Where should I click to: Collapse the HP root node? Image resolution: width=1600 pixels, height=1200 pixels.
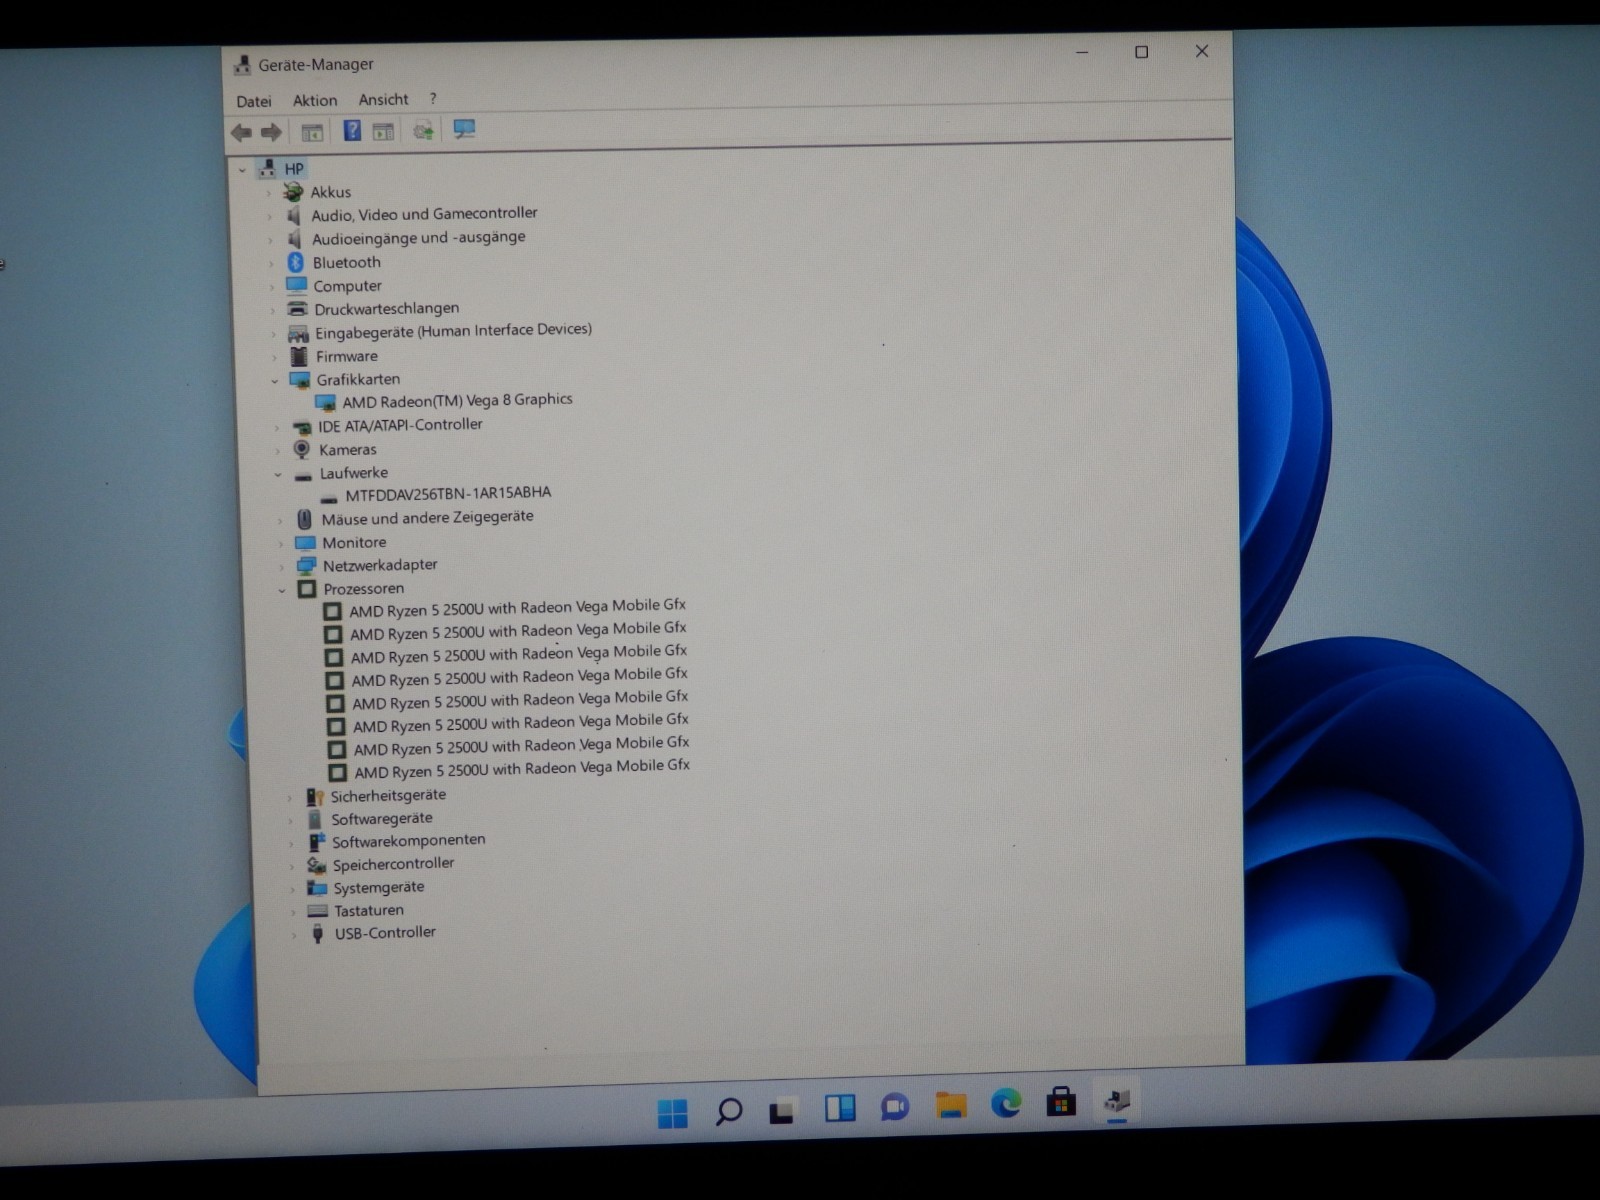[242, 170]
